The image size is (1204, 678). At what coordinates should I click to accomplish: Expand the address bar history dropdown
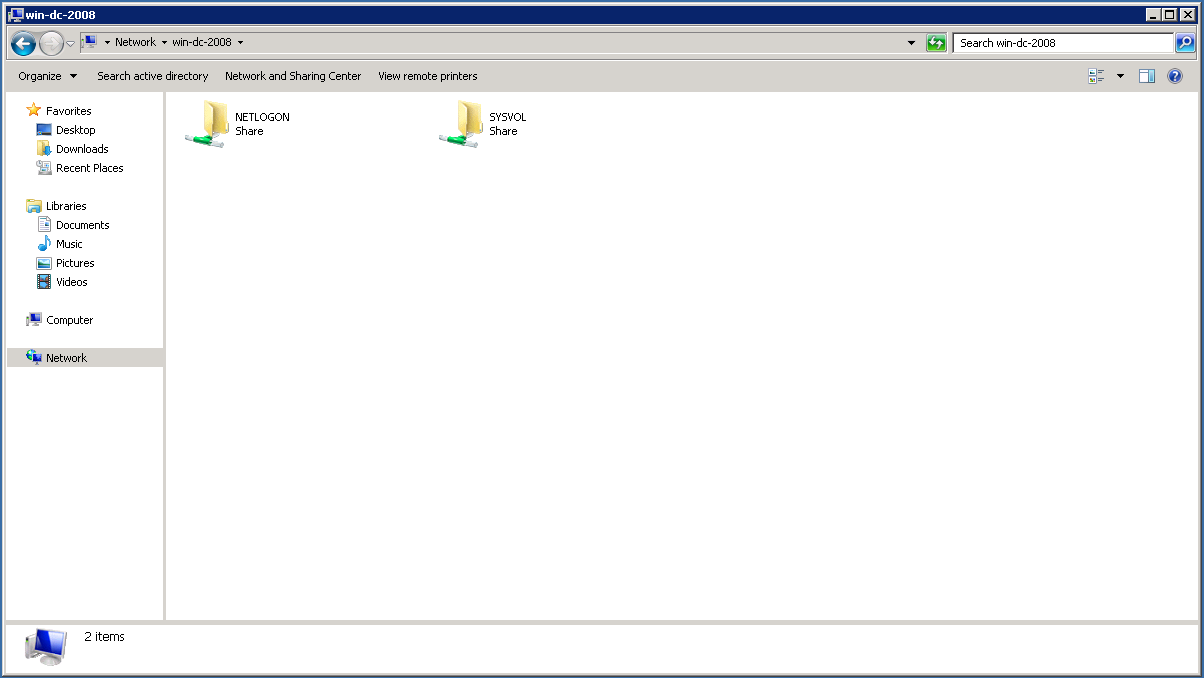tap(911, 43)
